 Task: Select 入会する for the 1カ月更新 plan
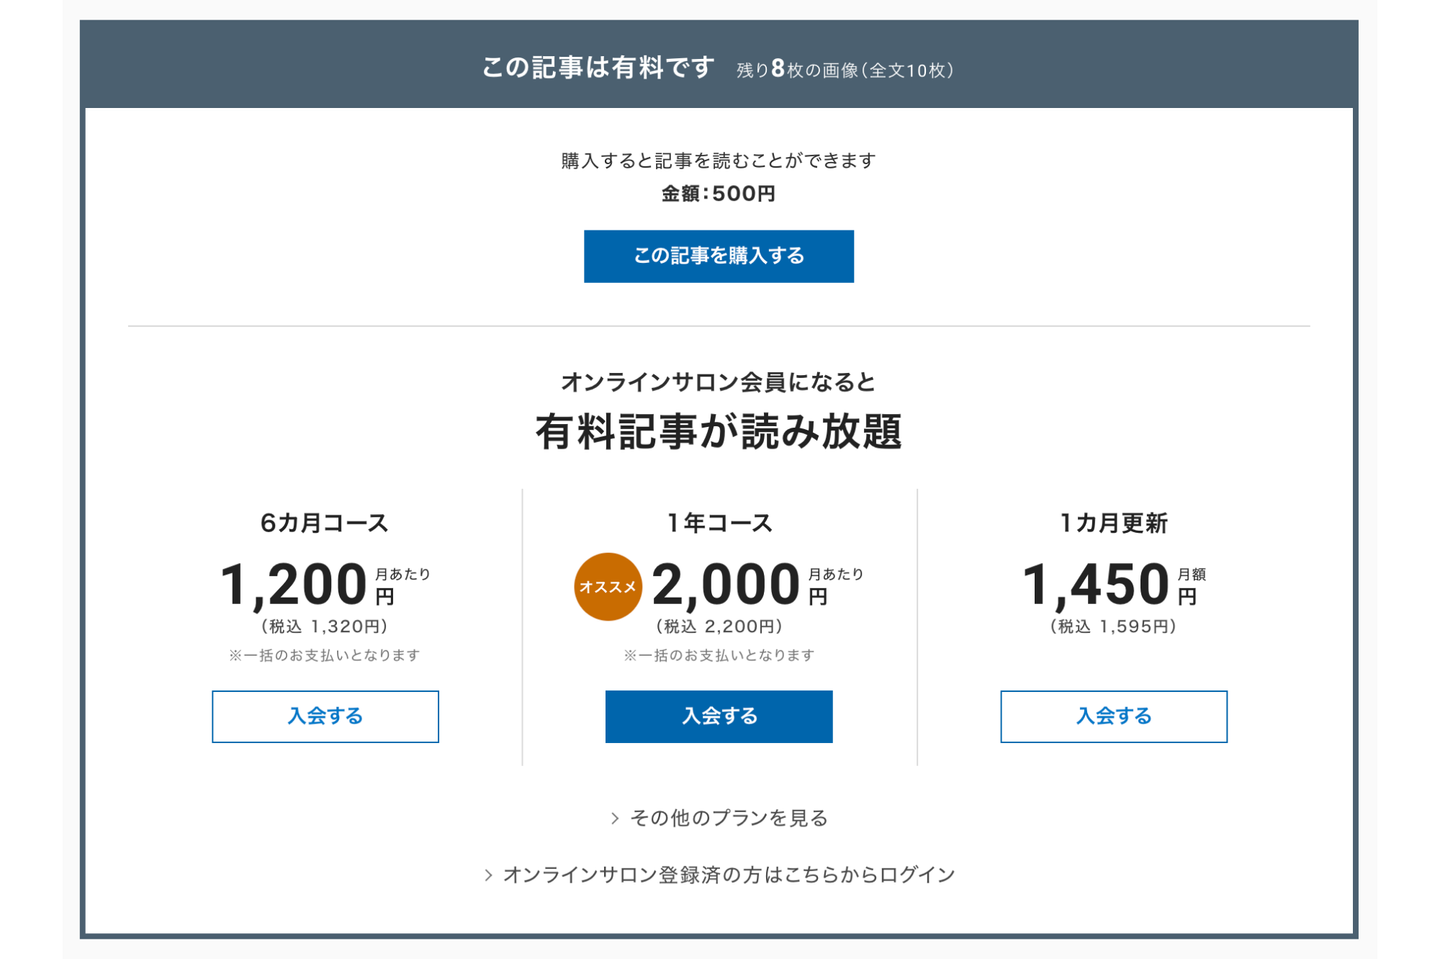pyautogui.click(x=1113, y=716)
